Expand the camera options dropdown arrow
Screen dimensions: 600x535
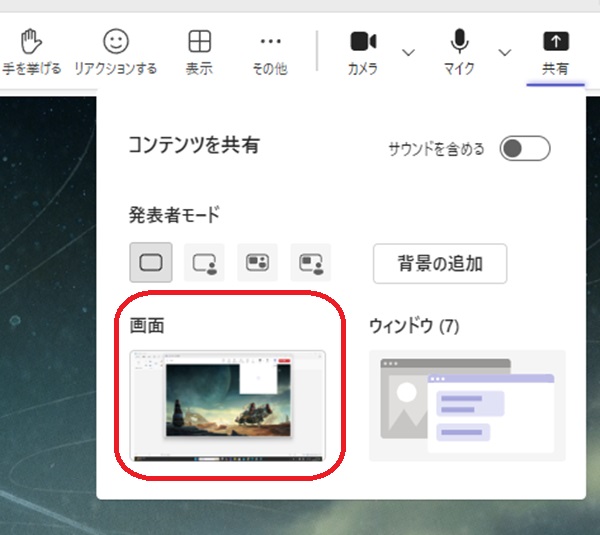click(x=408, y=52)
